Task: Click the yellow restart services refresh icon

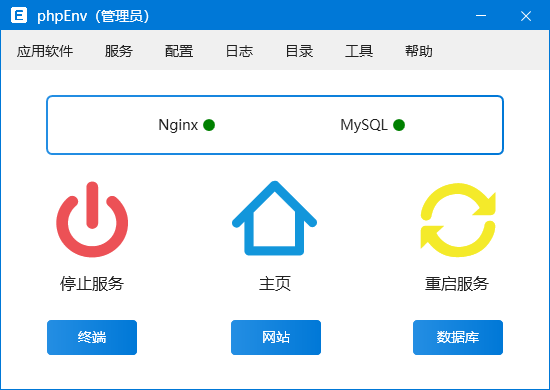Action: [458, 220]
